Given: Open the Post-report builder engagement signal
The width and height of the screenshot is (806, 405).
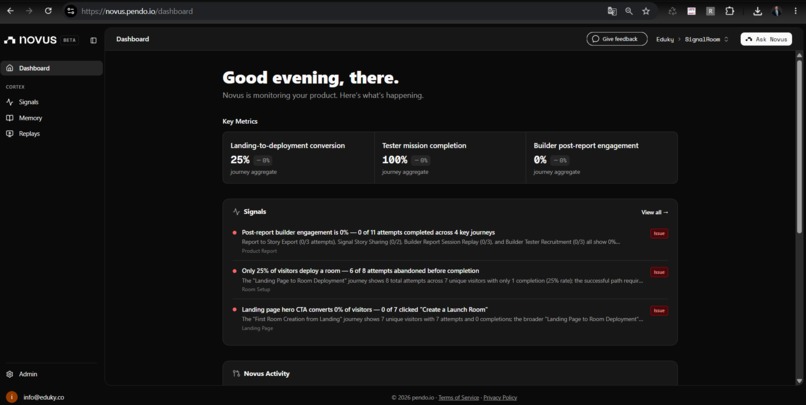Looking at the screenshot, I should 450,241.
